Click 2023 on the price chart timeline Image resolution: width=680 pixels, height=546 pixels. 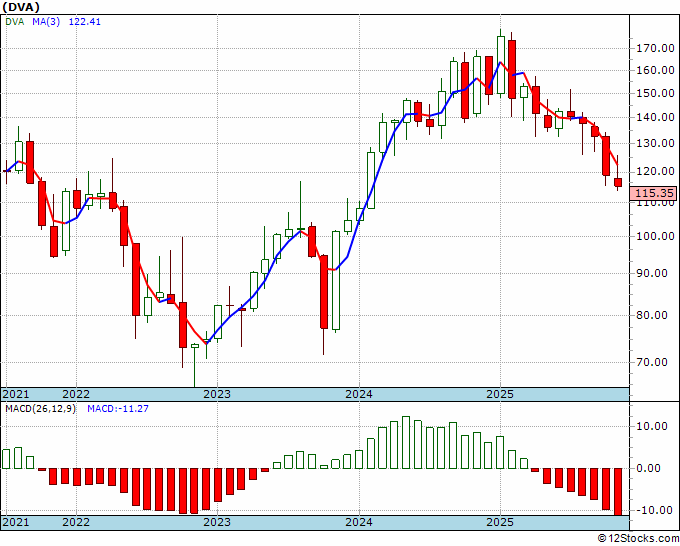point(217,394)
